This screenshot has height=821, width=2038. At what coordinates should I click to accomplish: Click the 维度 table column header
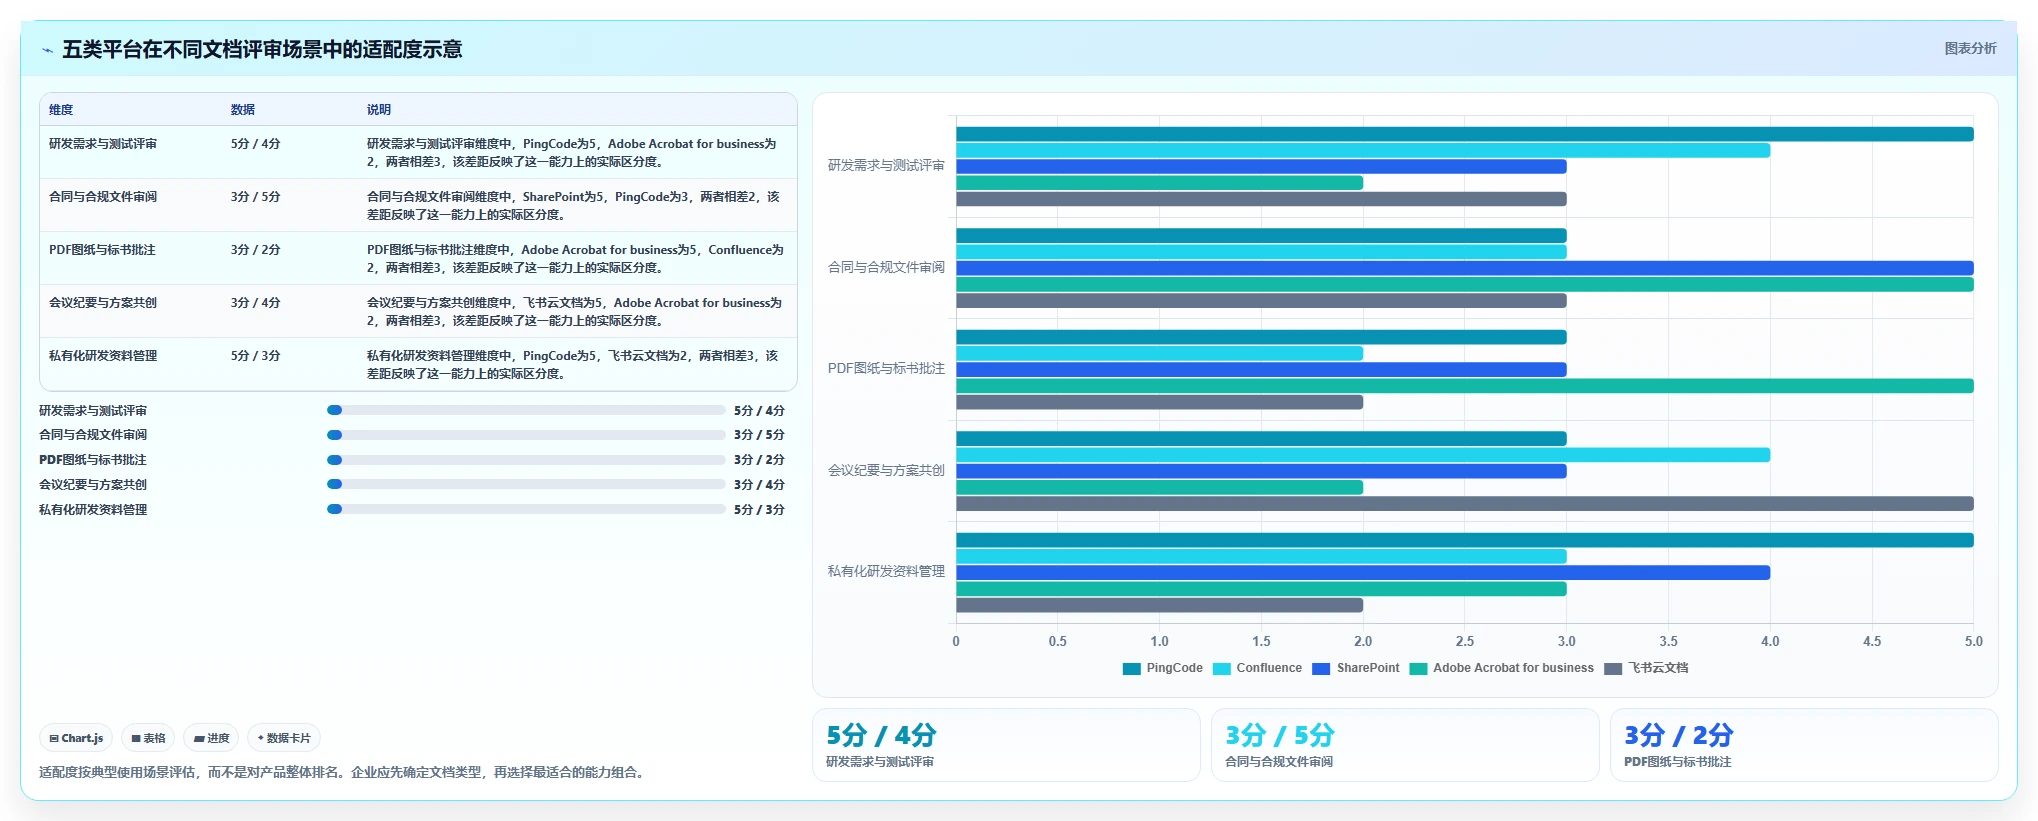61,110
